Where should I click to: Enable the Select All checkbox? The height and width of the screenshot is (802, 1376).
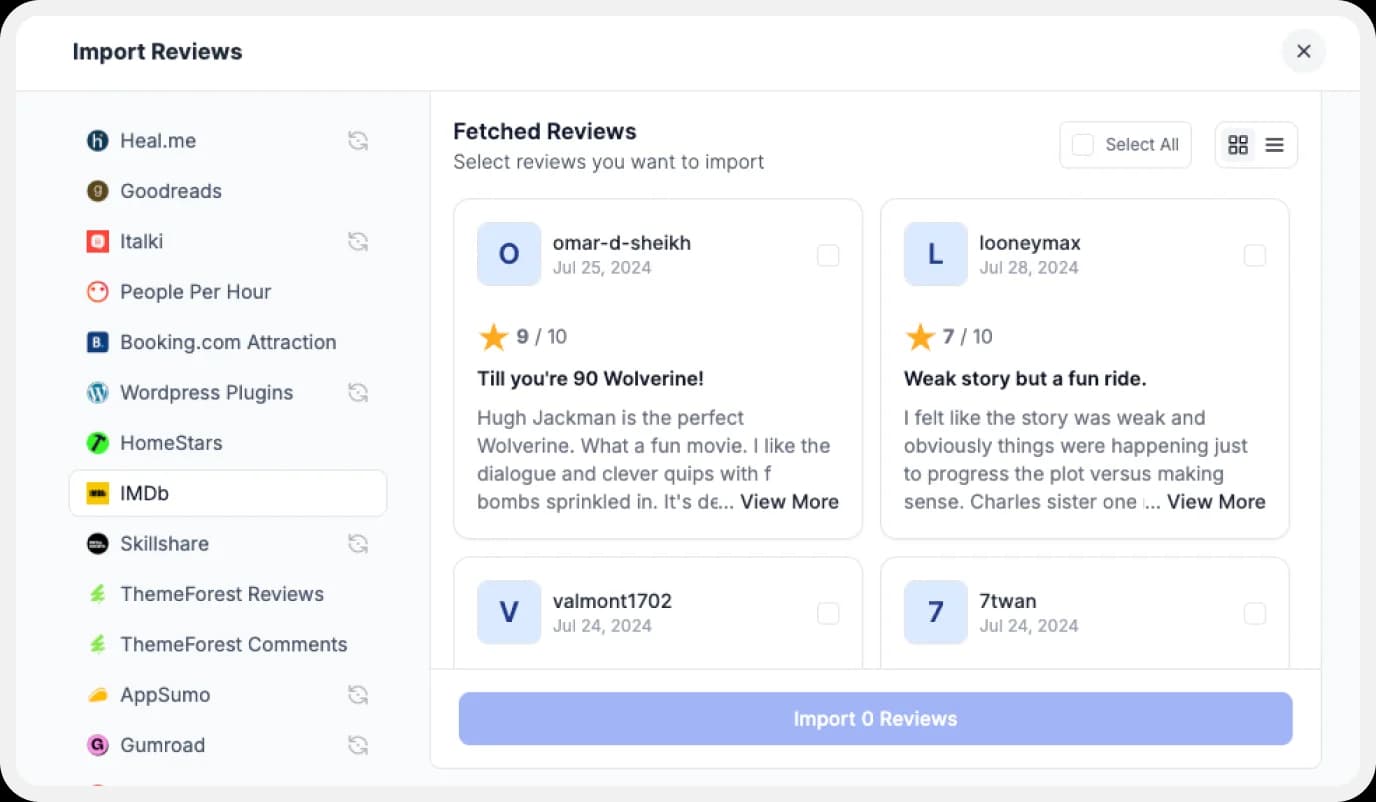click(1082, 144)
